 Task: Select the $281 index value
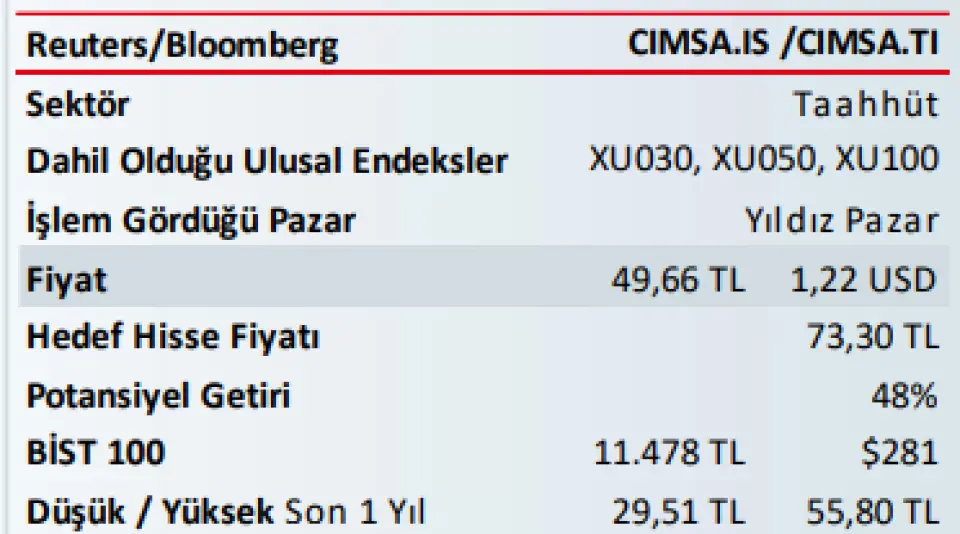pos(899,453)
